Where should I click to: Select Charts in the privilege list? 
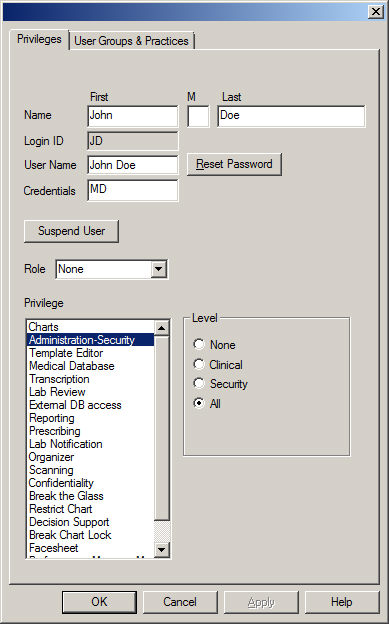click(90, 327)
